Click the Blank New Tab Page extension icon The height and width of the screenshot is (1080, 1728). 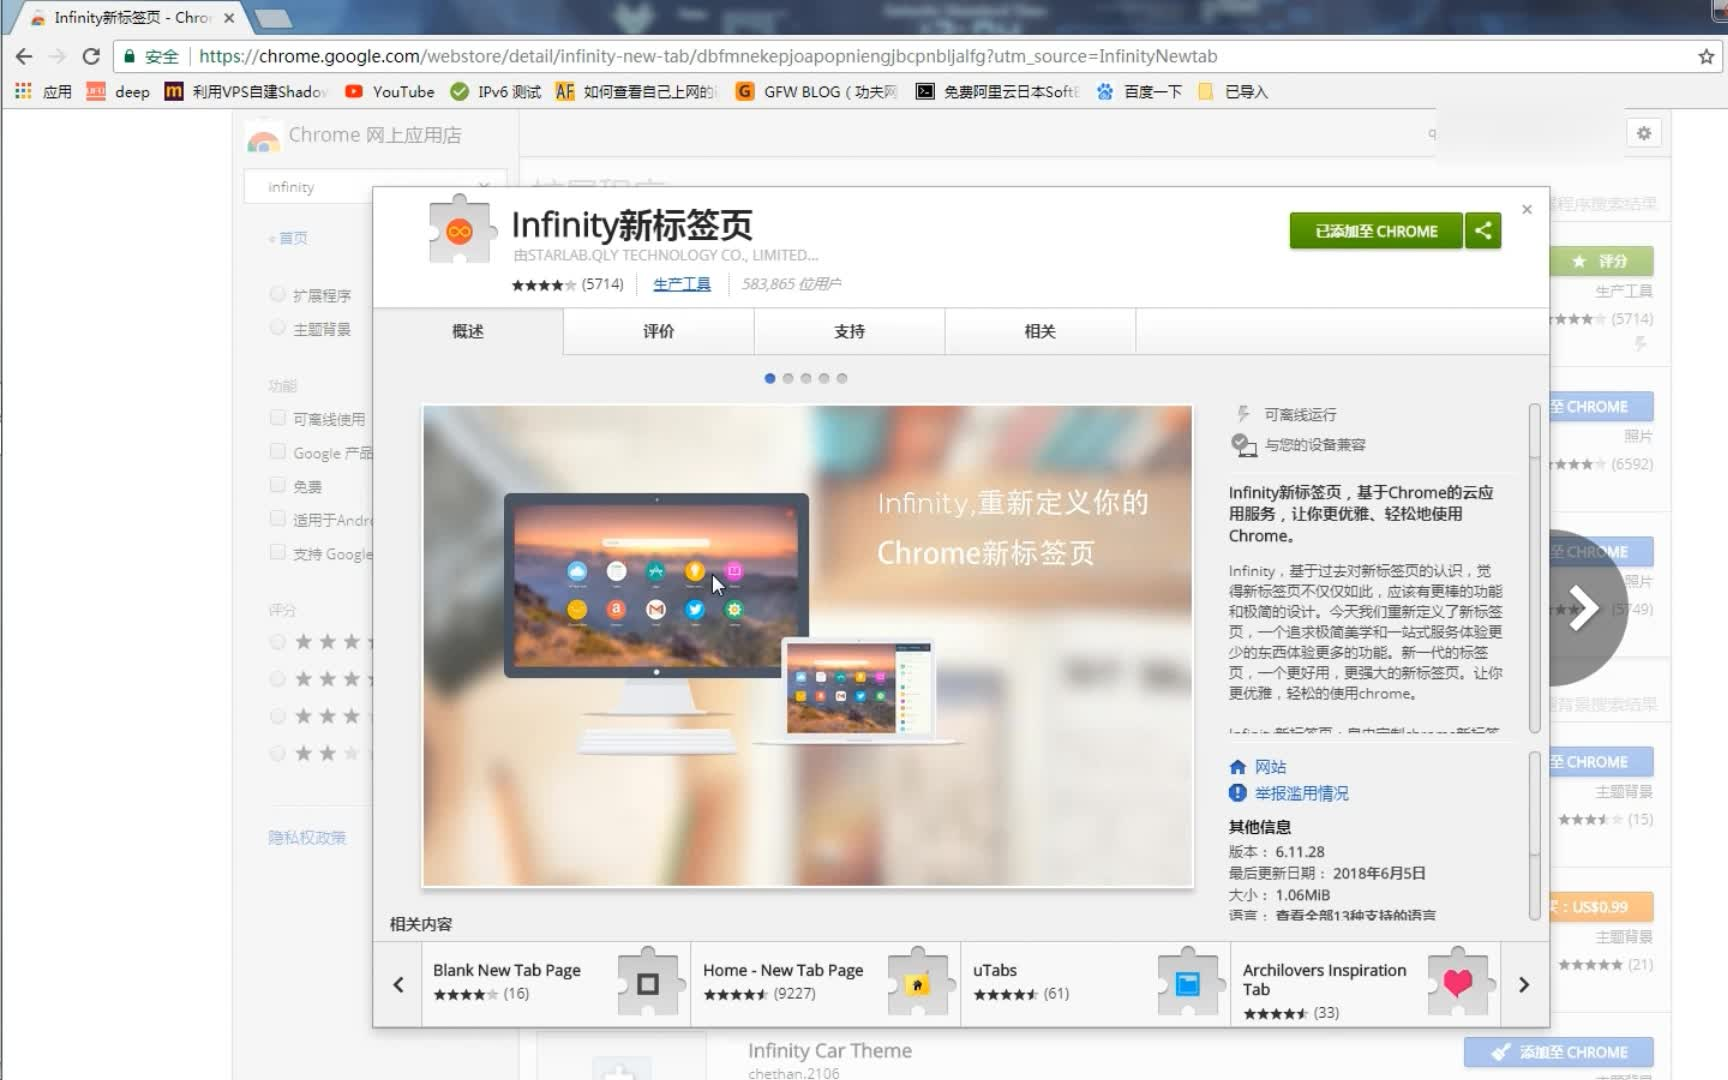(648, 984)
